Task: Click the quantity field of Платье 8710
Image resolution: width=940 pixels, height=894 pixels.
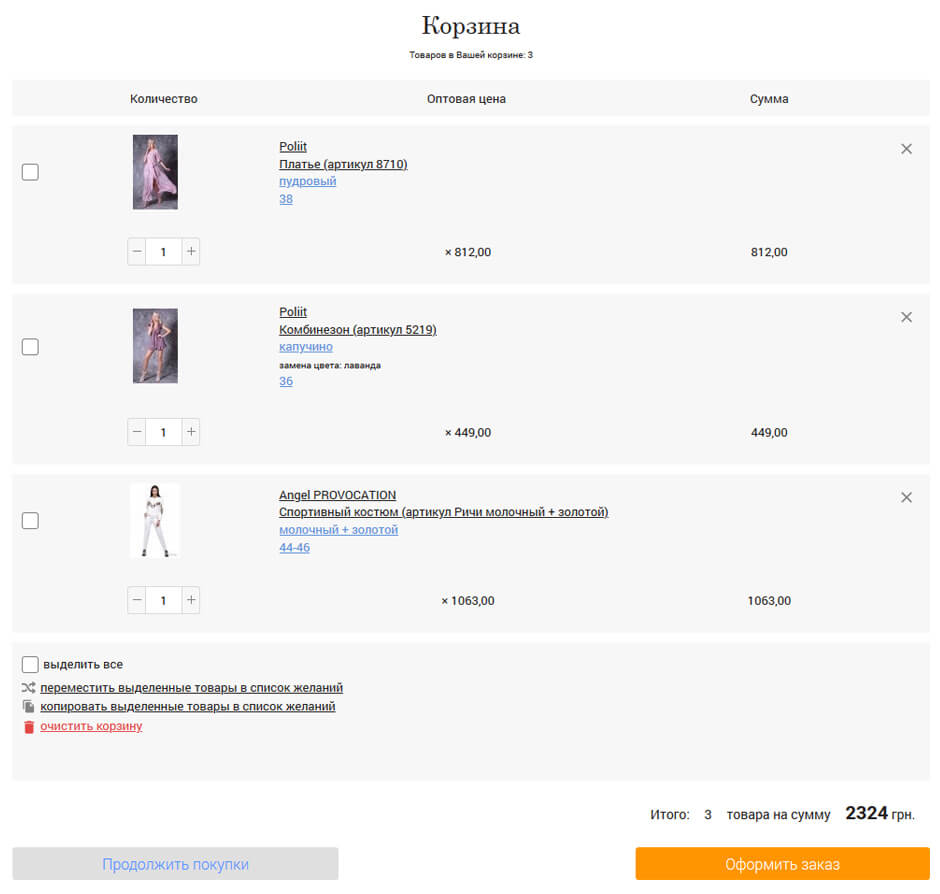Action: point(164,252)
